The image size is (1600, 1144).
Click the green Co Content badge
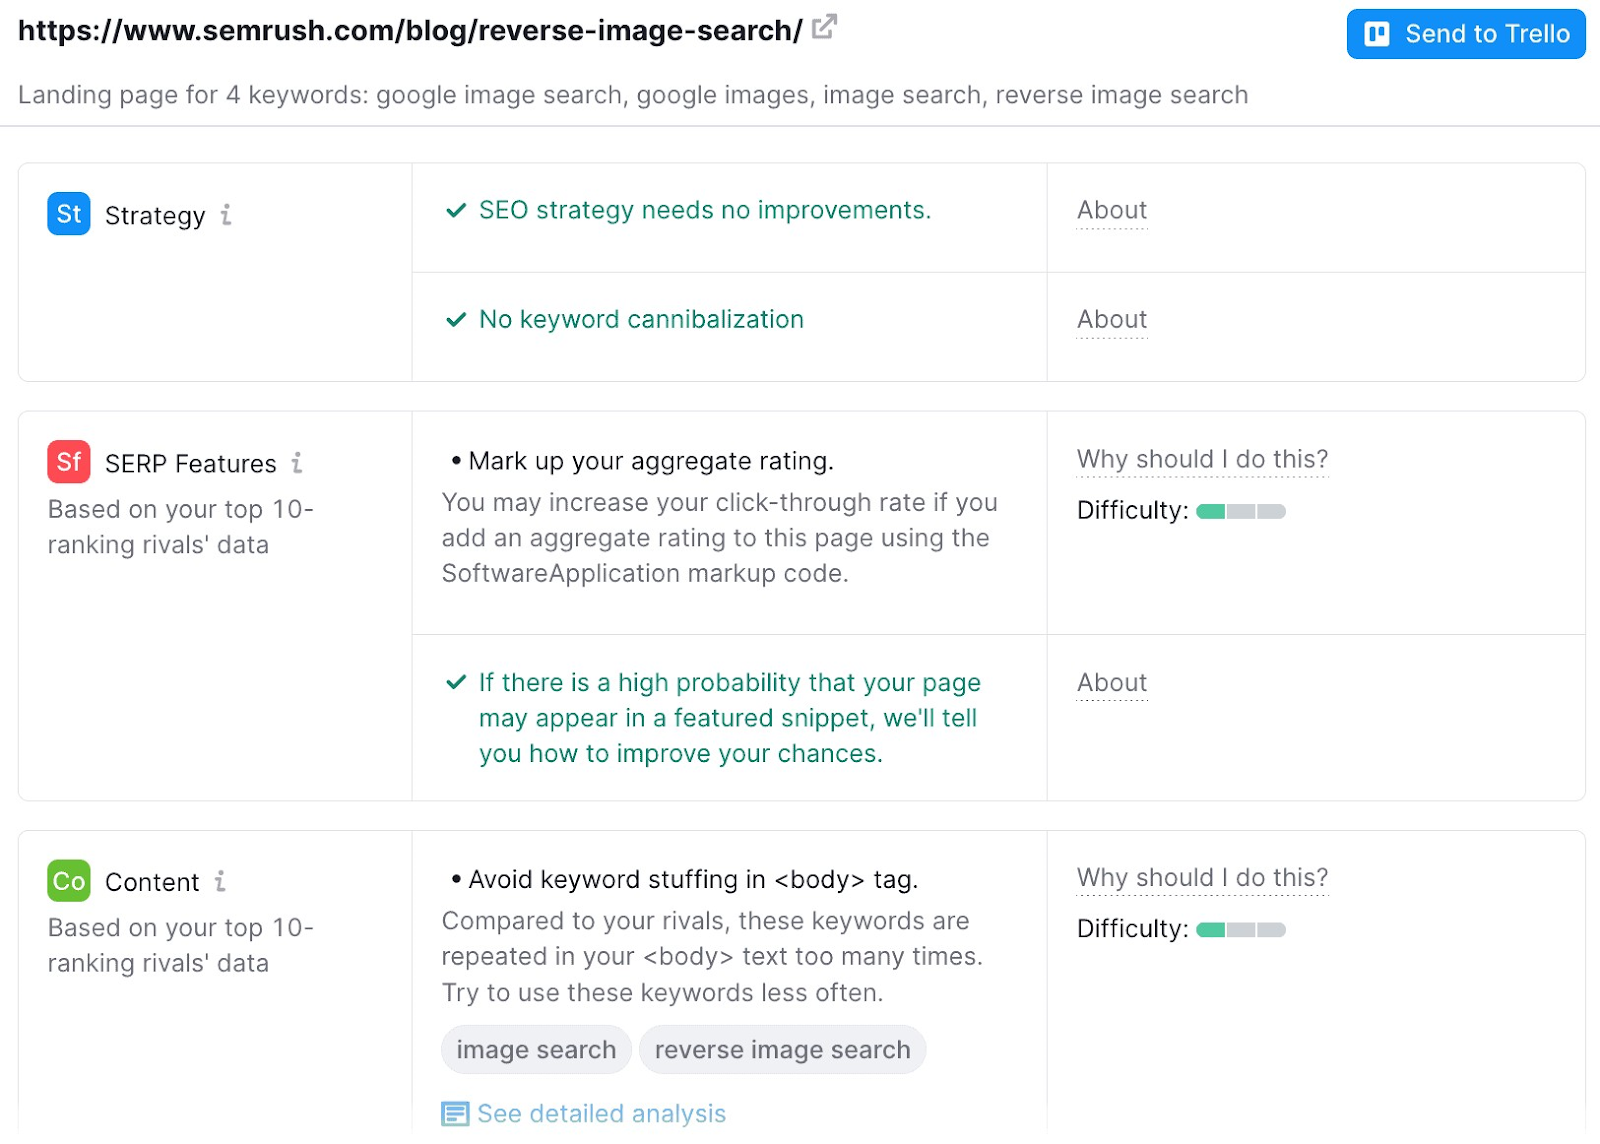coord(69,881)
